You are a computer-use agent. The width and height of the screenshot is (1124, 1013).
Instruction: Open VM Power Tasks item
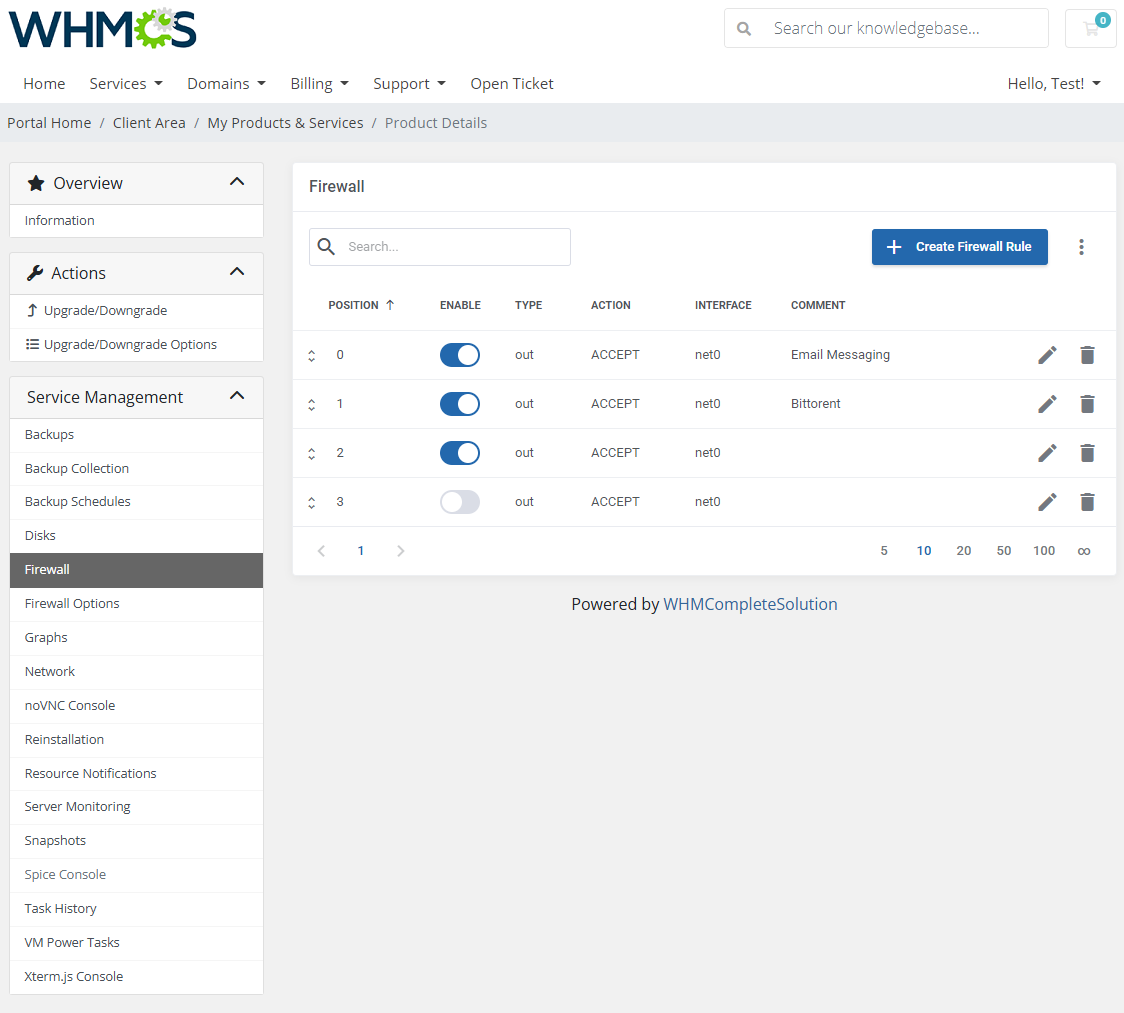tap(136, 943)
